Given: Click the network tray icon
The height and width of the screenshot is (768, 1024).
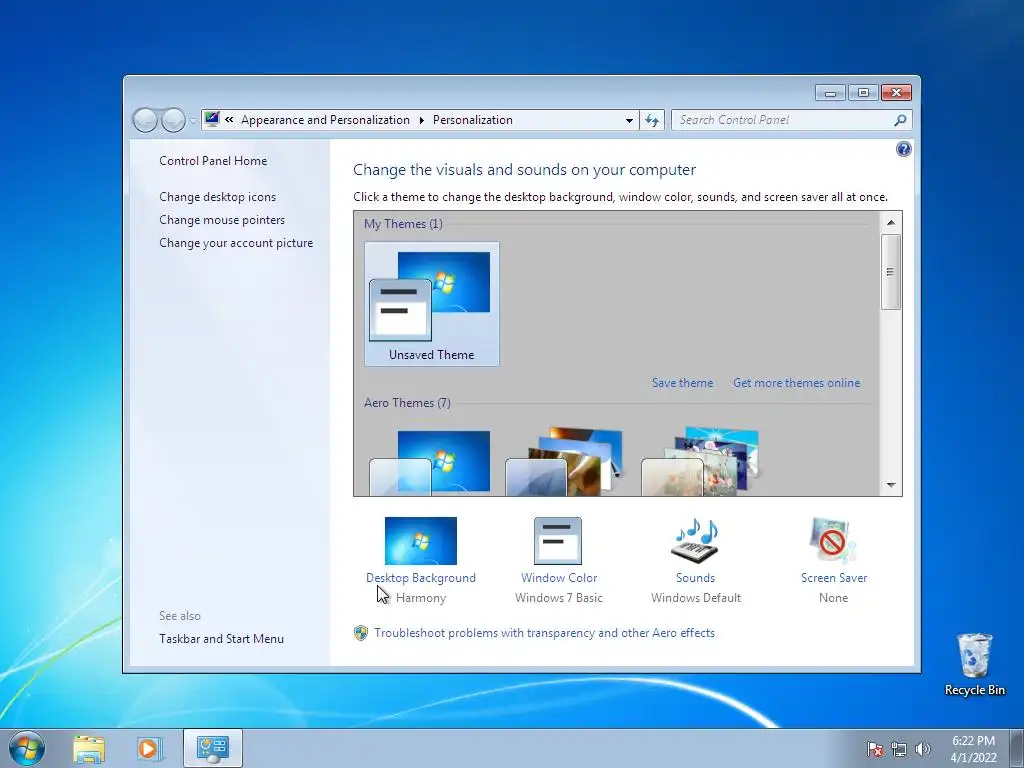Looking at the screenshot, I should pos(899,749).
